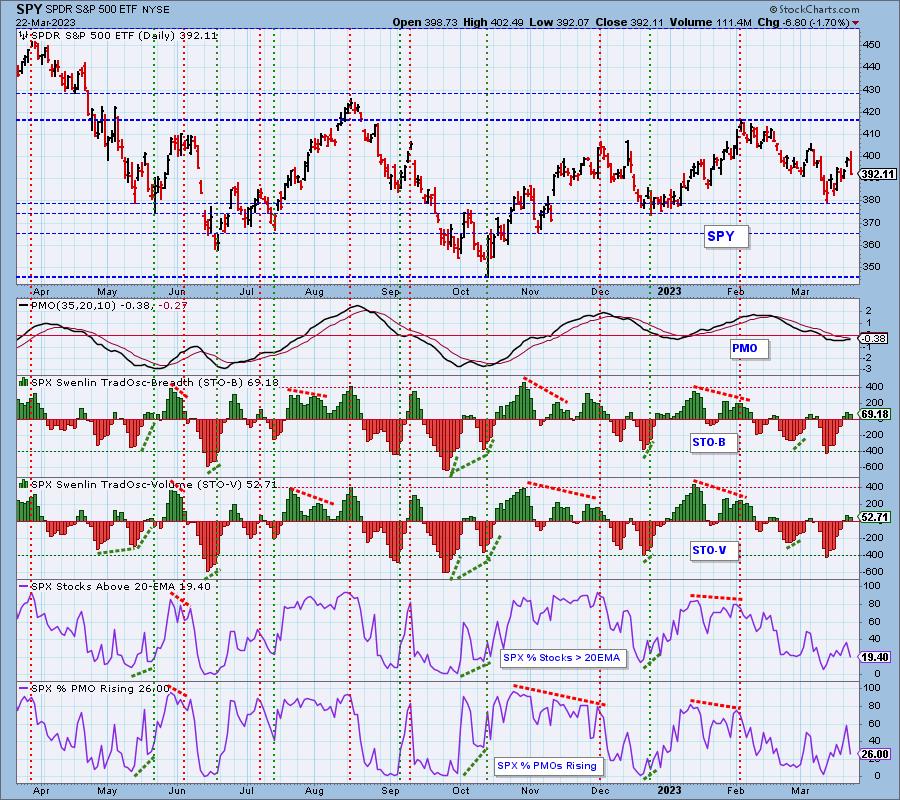The height and width of the screenshot is (800, 900).
Task: Click the 350 price axis label
Action: [x=871, y=267]
